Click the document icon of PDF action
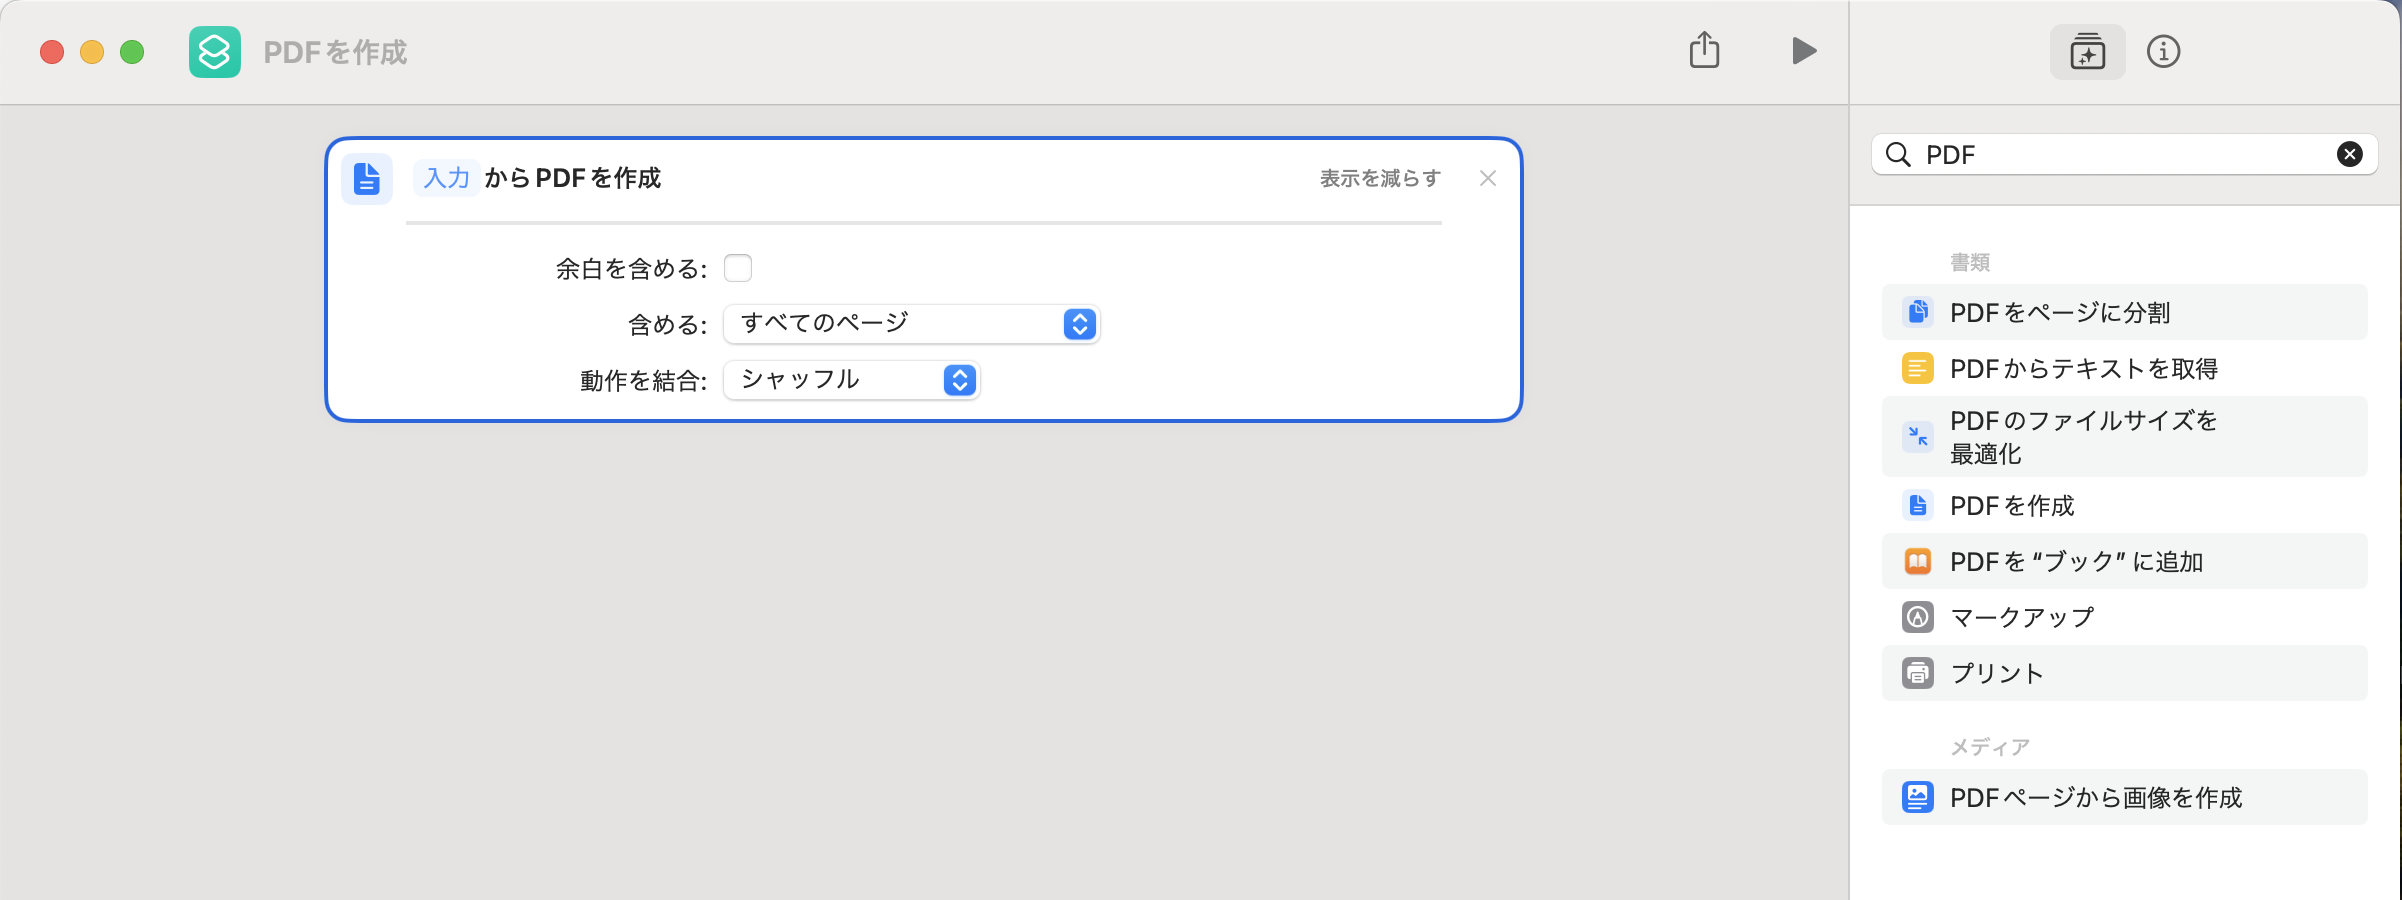 point(367,179)
